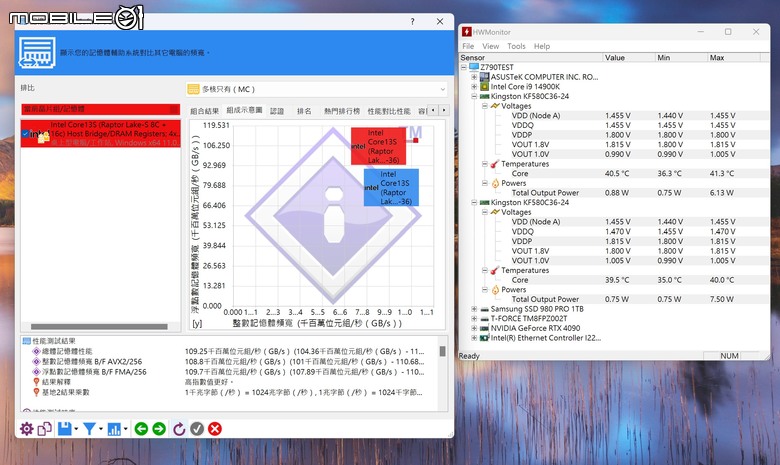This screenshot has width=780, height=465.
Task: Open the File menu in HWMonitor
Action: pyautogui.click(x=468, y=46)
